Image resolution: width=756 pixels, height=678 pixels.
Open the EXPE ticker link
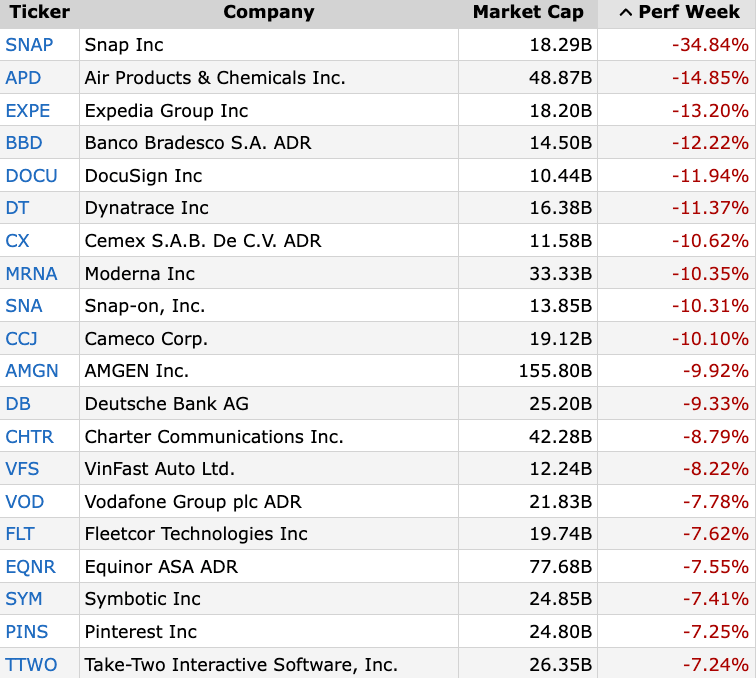tap(27, 110)
